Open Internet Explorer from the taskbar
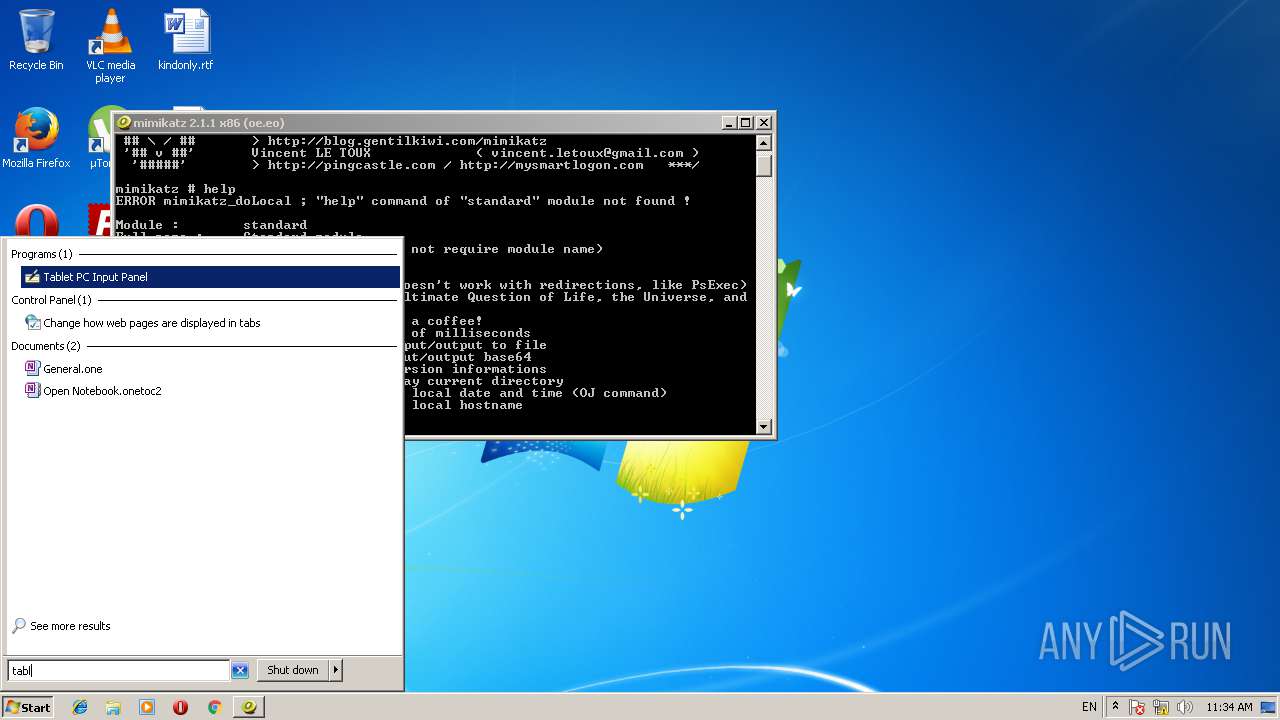This screenshot has width=1280, height=720. [x=80, y=707]
